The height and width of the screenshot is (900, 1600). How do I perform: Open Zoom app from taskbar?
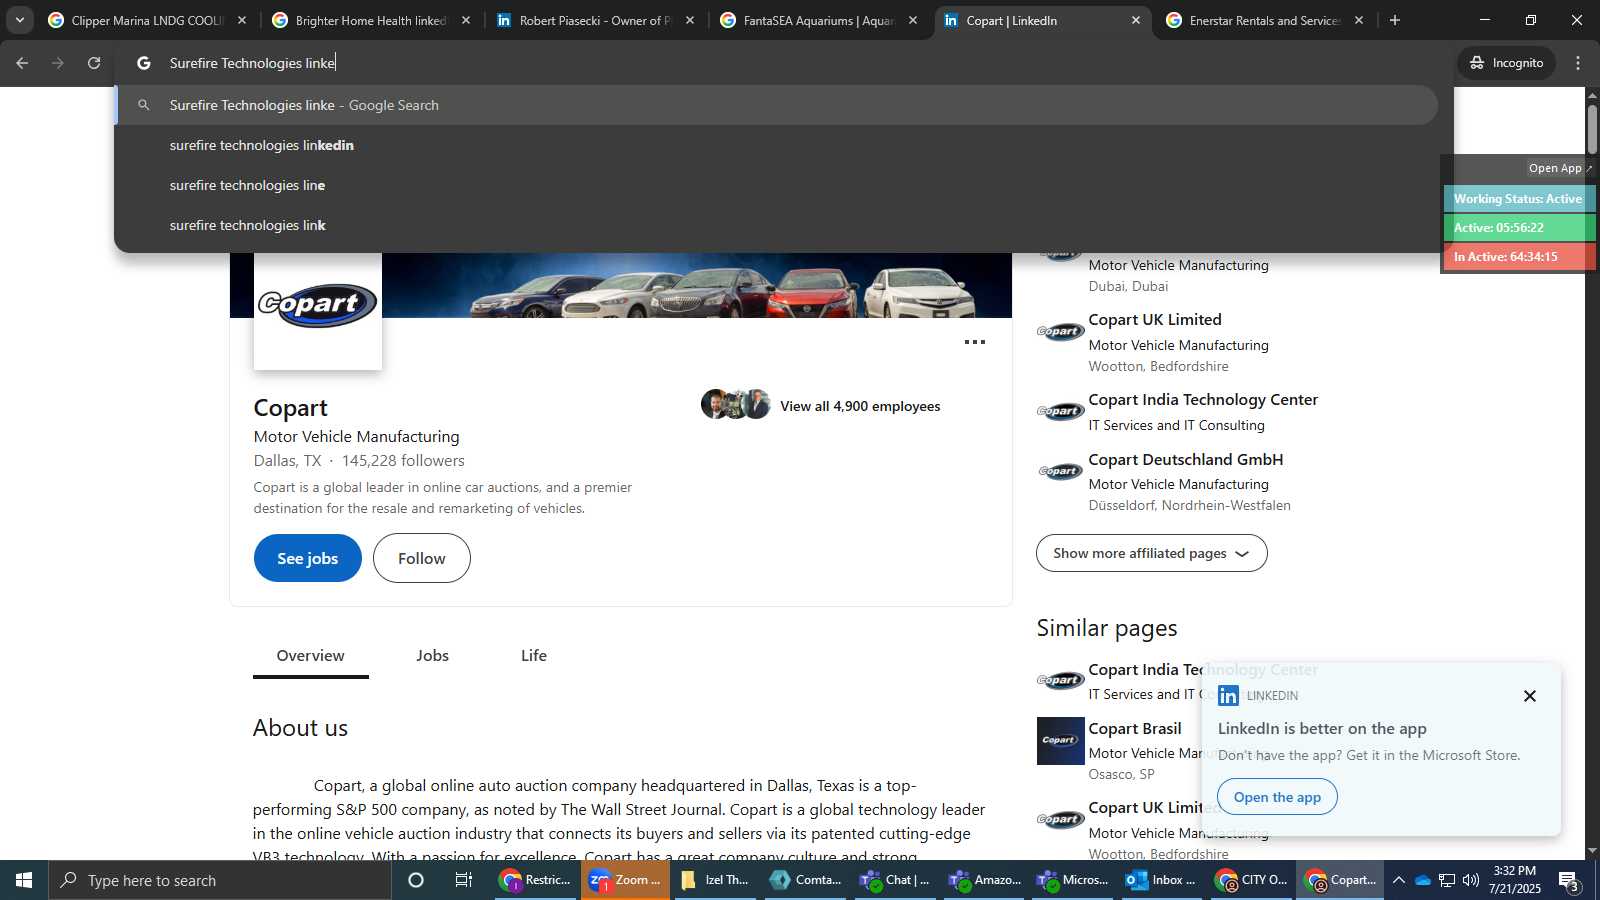tap(626, 880)
